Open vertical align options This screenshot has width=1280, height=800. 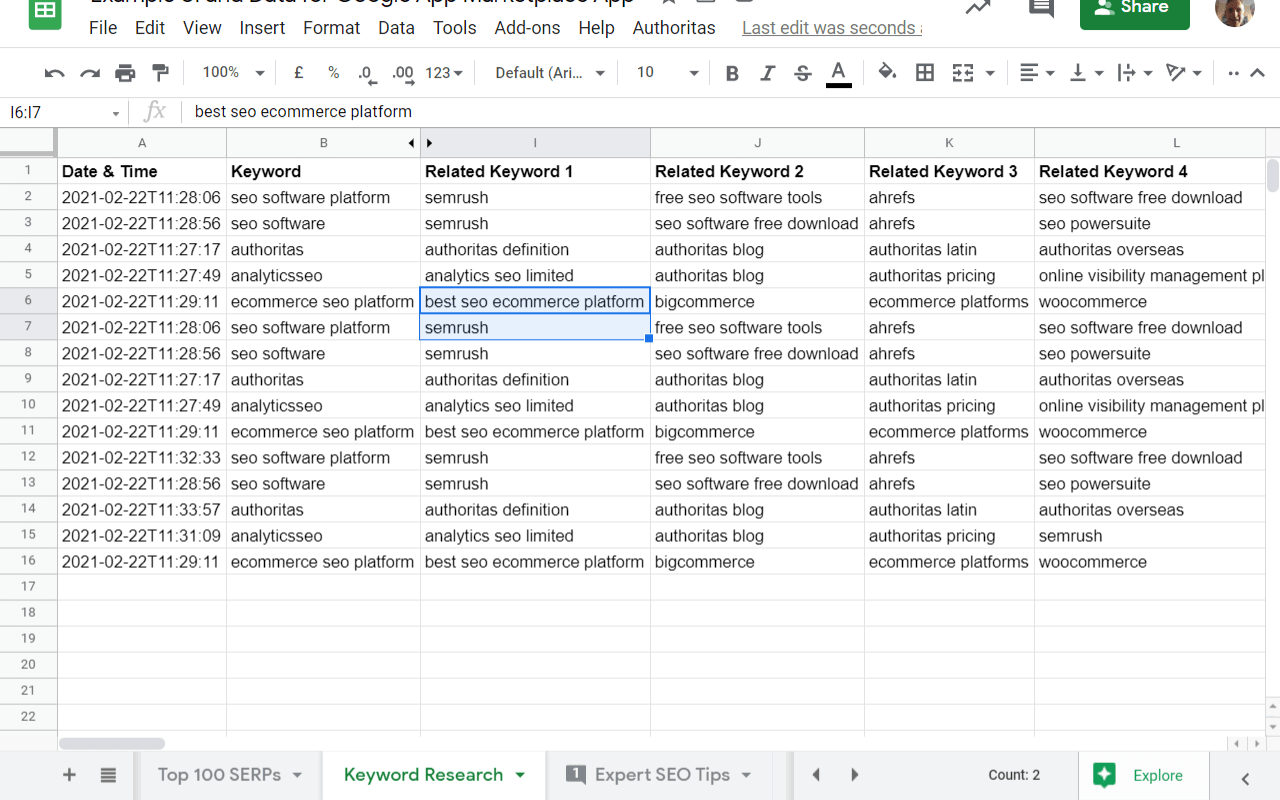click(1087, 73)
